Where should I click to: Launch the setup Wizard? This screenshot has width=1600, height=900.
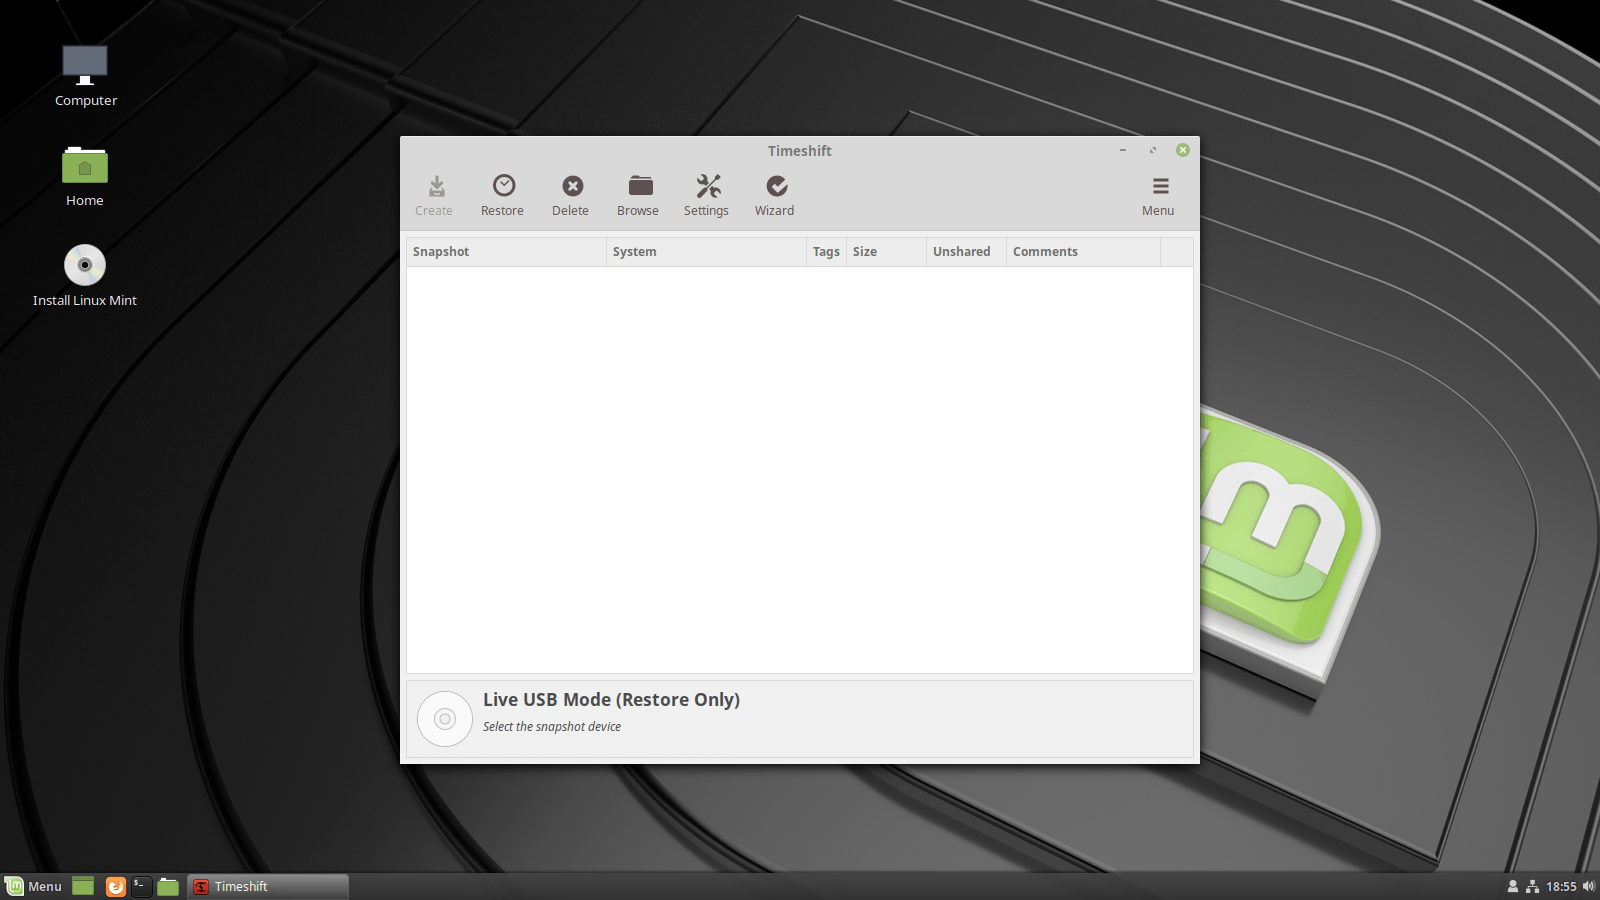(774, 196)
